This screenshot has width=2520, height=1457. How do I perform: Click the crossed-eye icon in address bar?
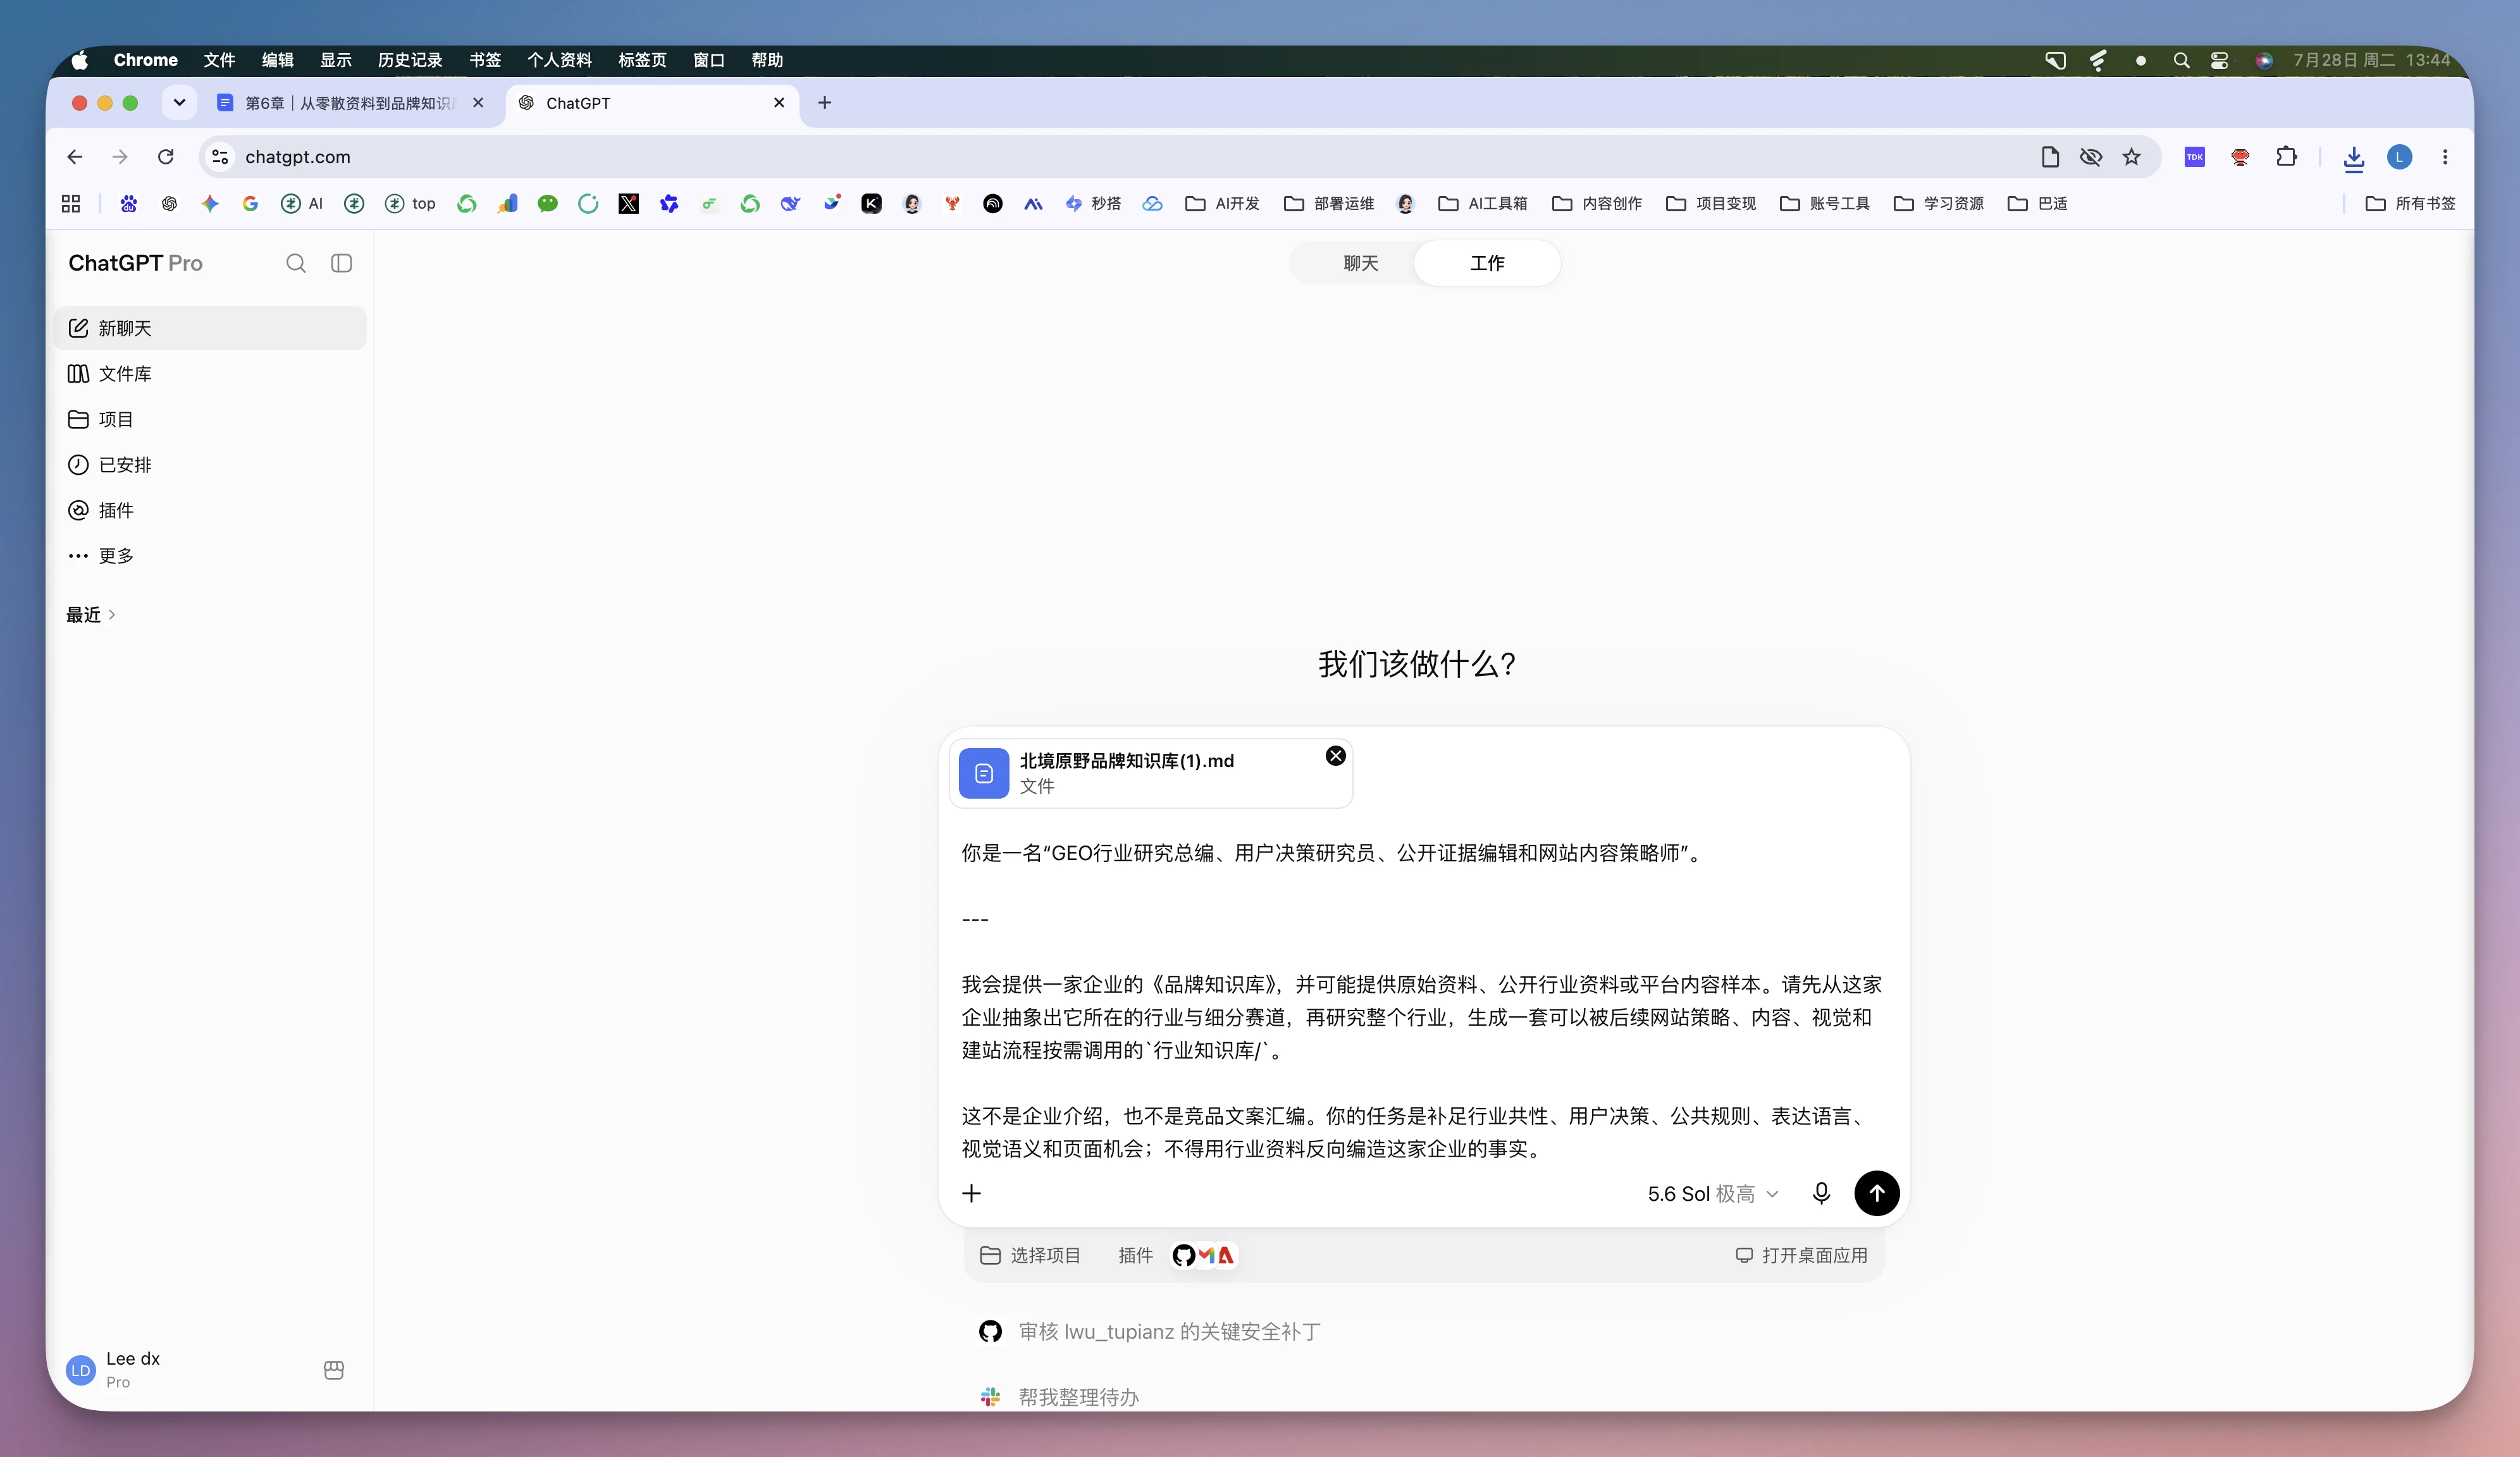(2090, 157)
